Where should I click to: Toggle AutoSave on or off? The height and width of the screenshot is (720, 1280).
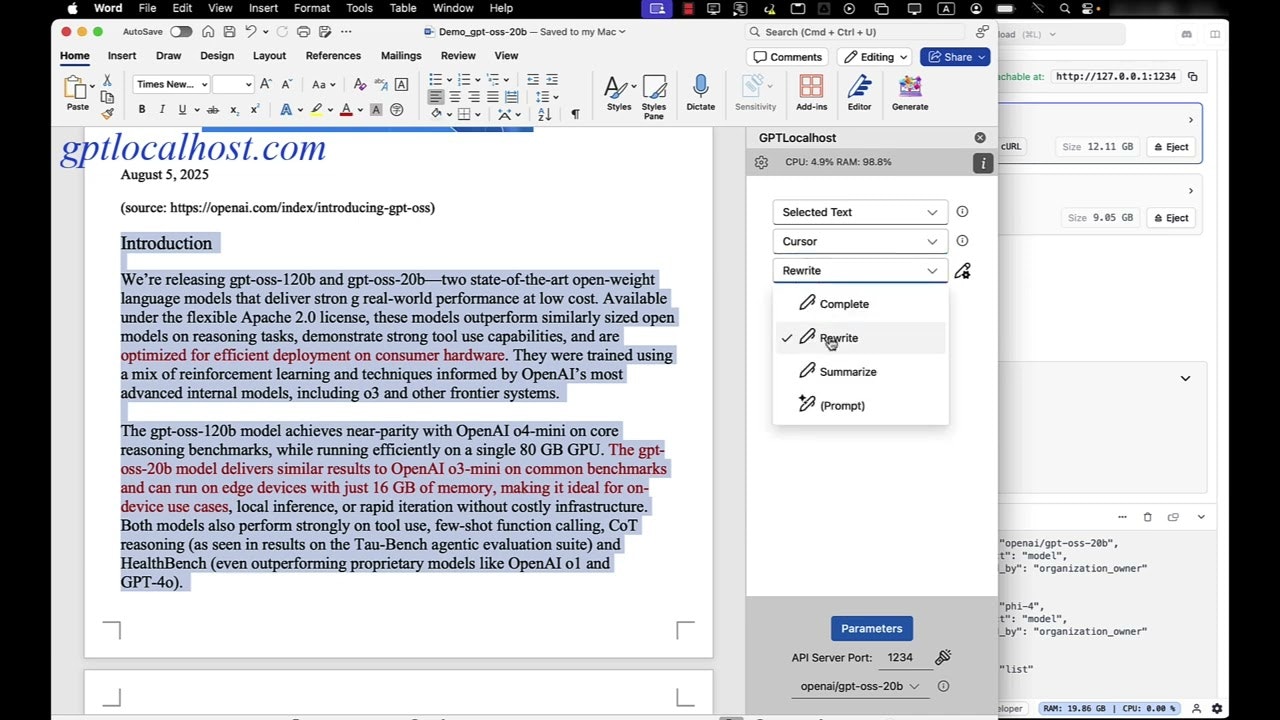pyautogui.click(x=180, y=31)
